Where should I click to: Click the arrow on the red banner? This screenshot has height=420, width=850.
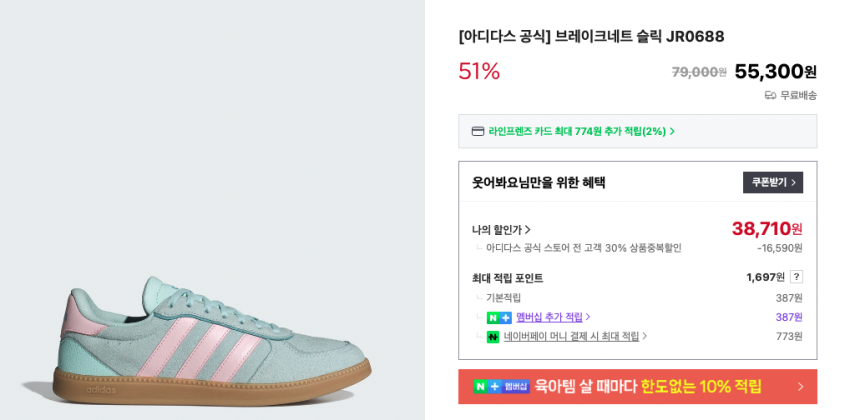[800, 387]
